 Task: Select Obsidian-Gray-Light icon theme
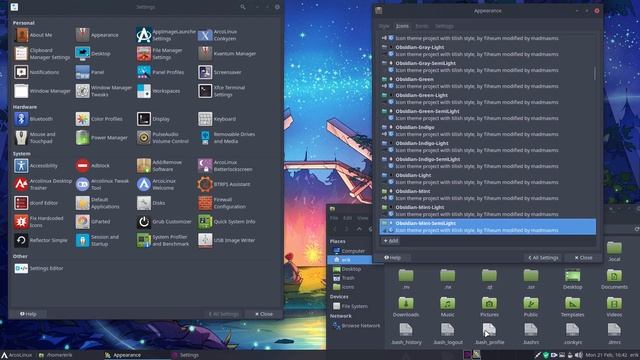488,51
